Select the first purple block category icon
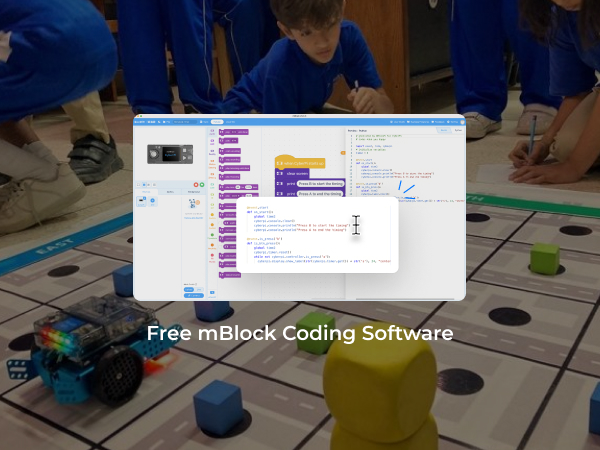The image size is (600, 450). click(212, 132)
